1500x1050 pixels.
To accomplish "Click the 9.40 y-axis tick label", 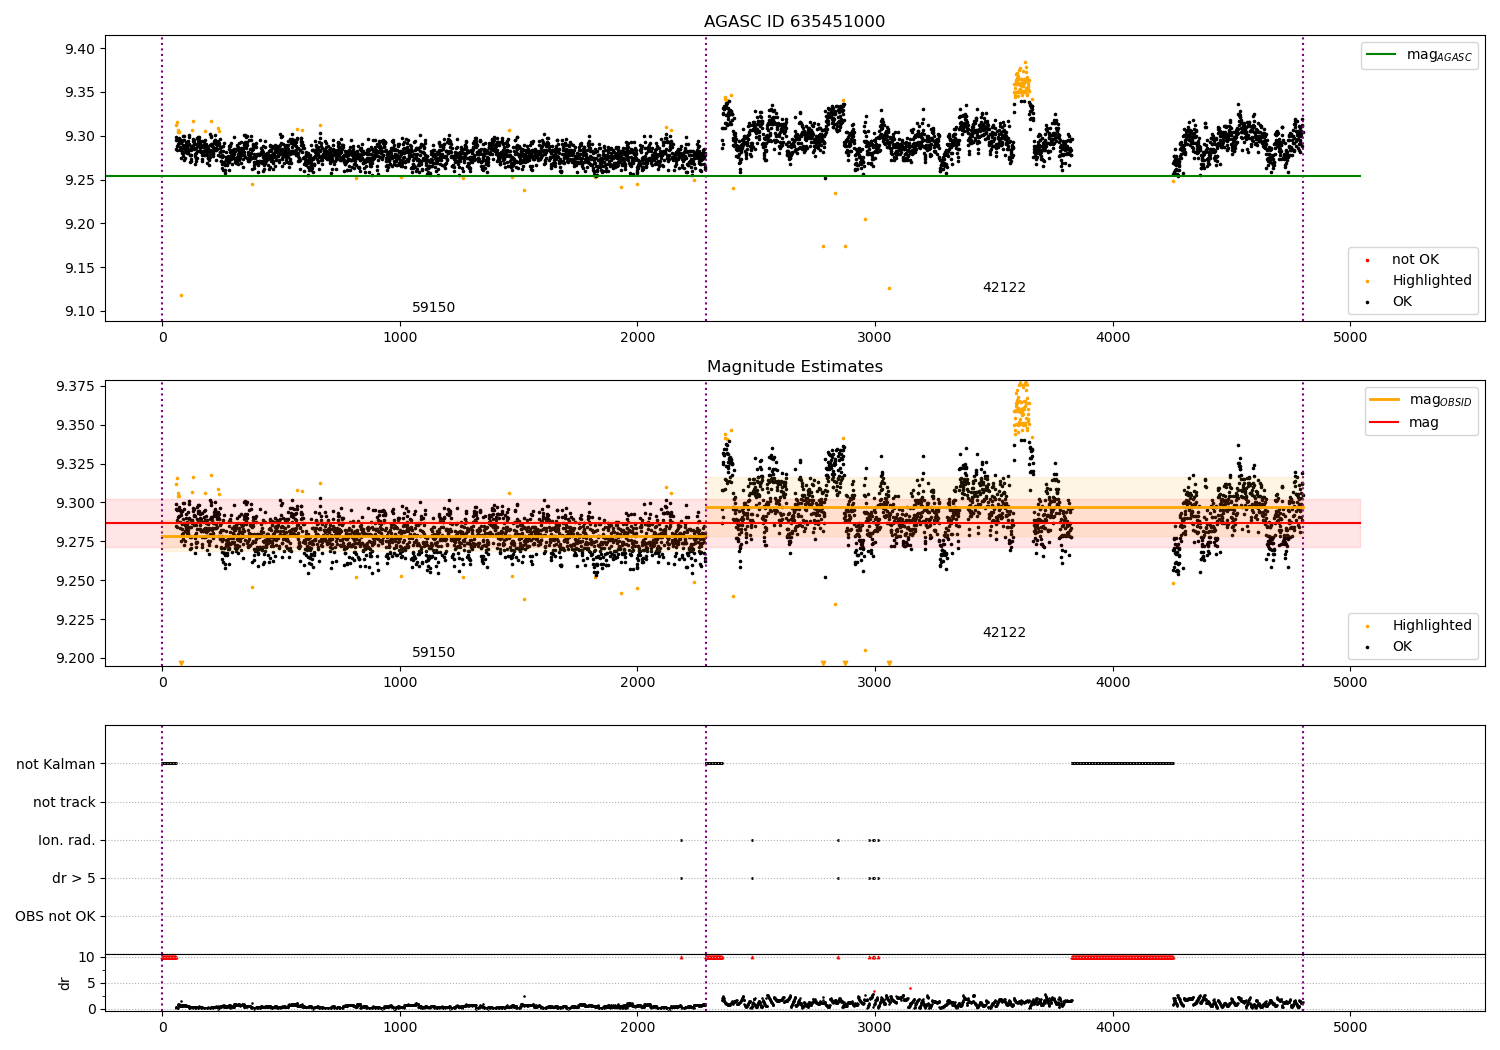I will (x=78, y=49).
